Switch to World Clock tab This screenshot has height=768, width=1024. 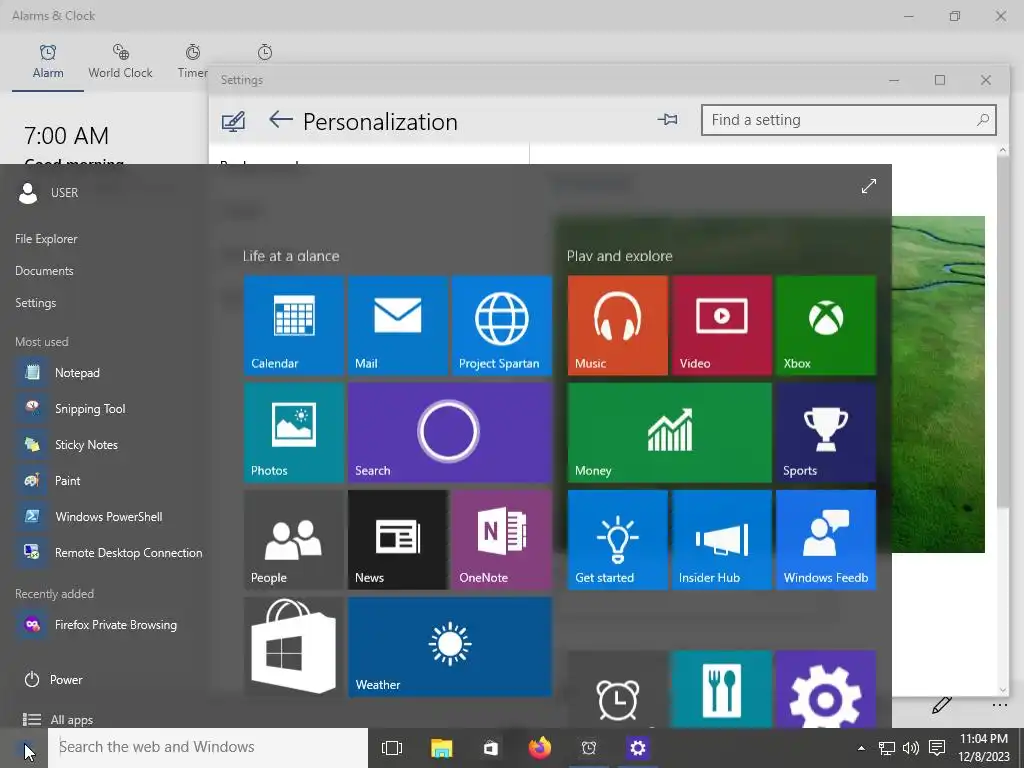point(120,63)
